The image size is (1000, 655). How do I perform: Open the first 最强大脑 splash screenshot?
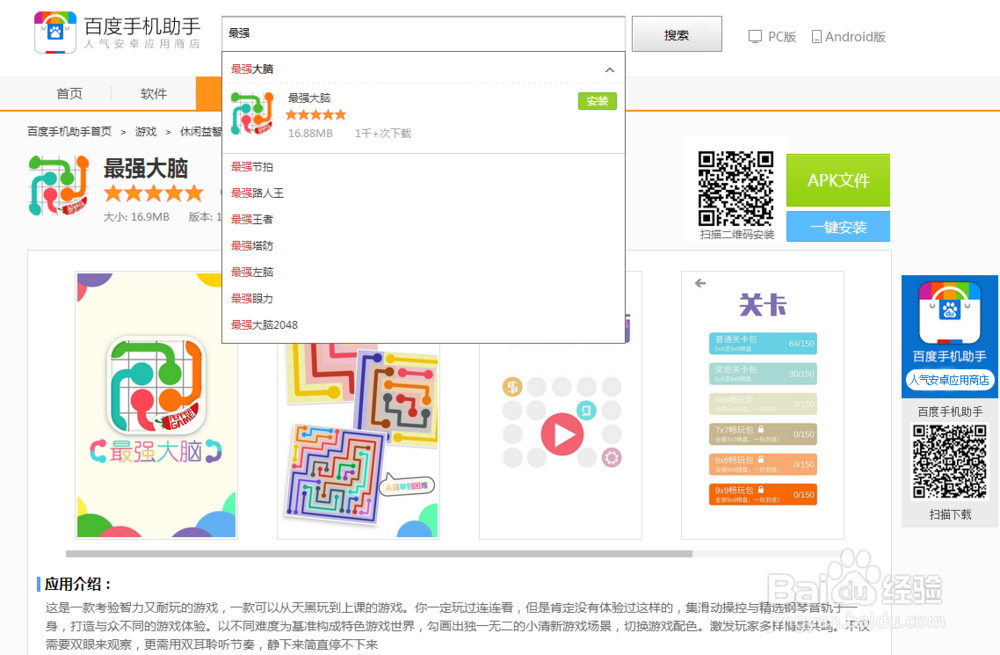pyautogui.click(x=156, y=405)
